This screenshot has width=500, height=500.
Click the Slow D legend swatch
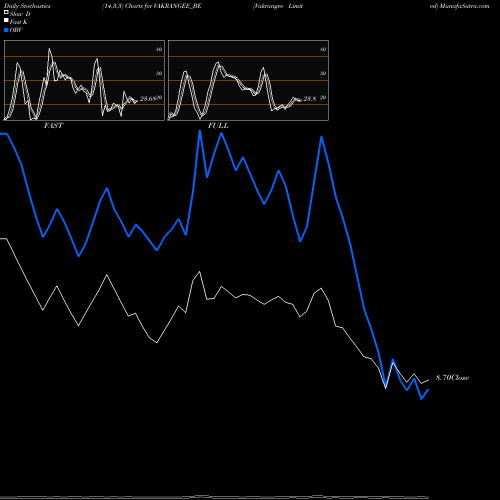pyautogui.click(x=6, y=12)
